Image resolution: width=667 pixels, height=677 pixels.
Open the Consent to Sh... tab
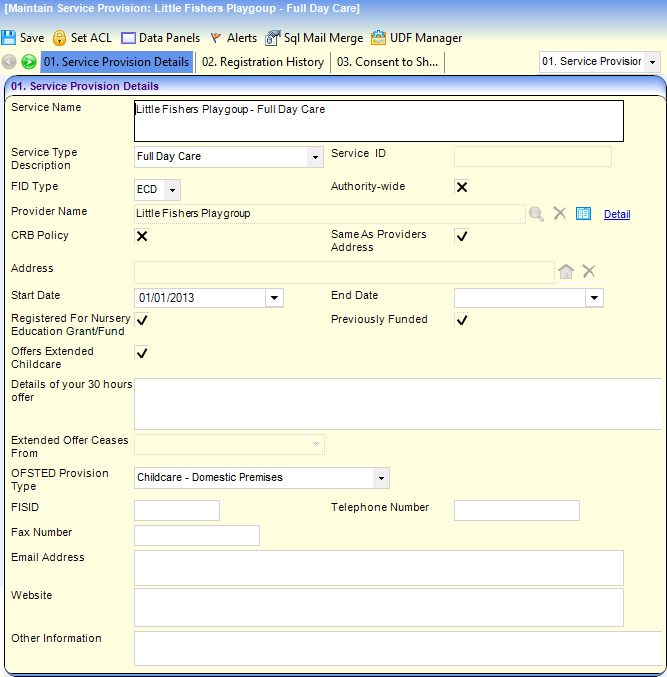click(x=387, y=62)
